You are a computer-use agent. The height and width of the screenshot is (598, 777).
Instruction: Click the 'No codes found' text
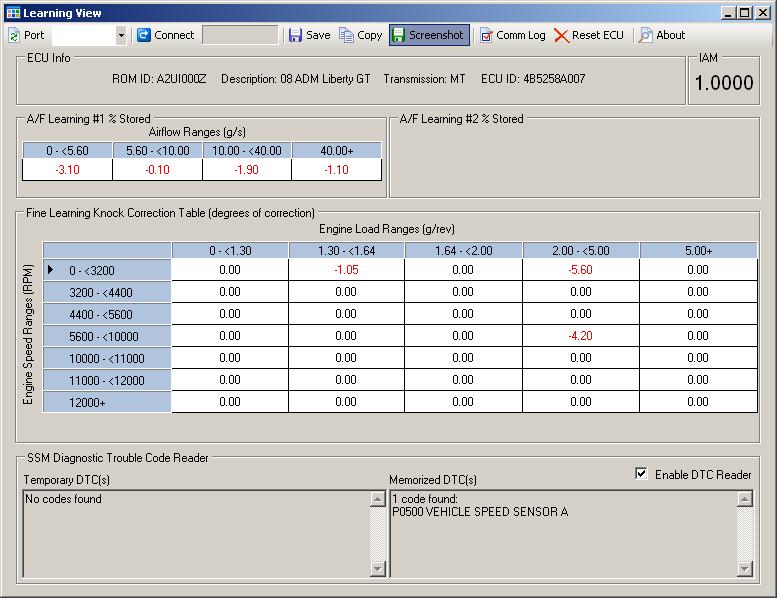tap(63, 499)
